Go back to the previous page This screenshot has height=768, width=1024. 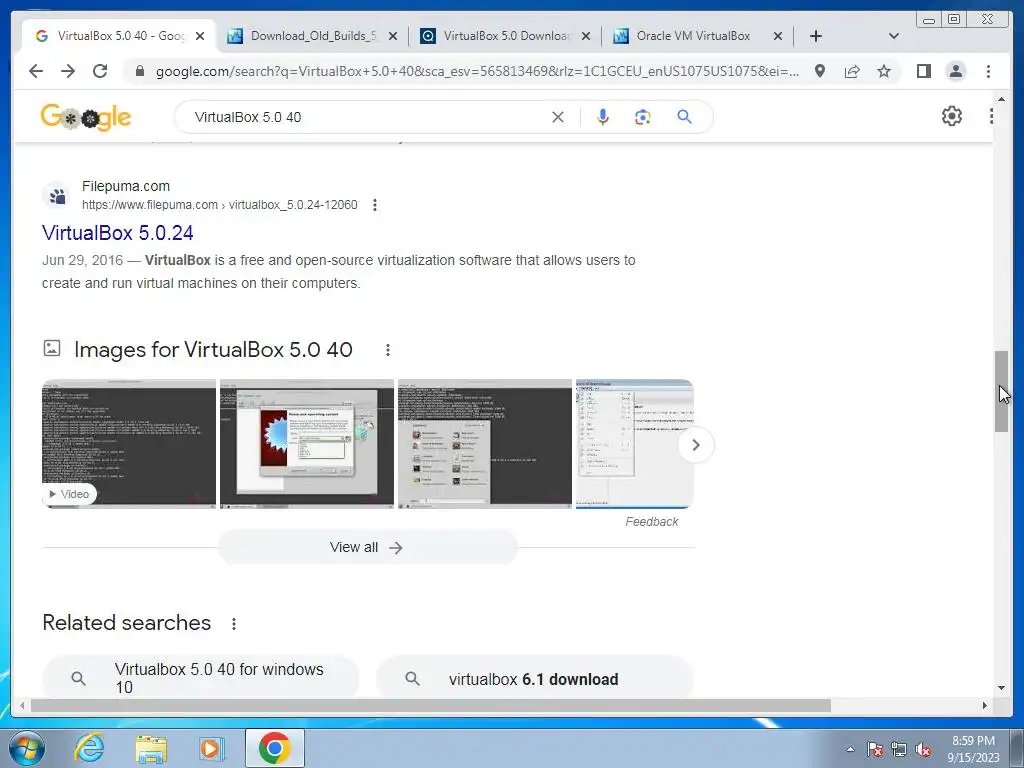pyautogui.click(x=36, y=71)
